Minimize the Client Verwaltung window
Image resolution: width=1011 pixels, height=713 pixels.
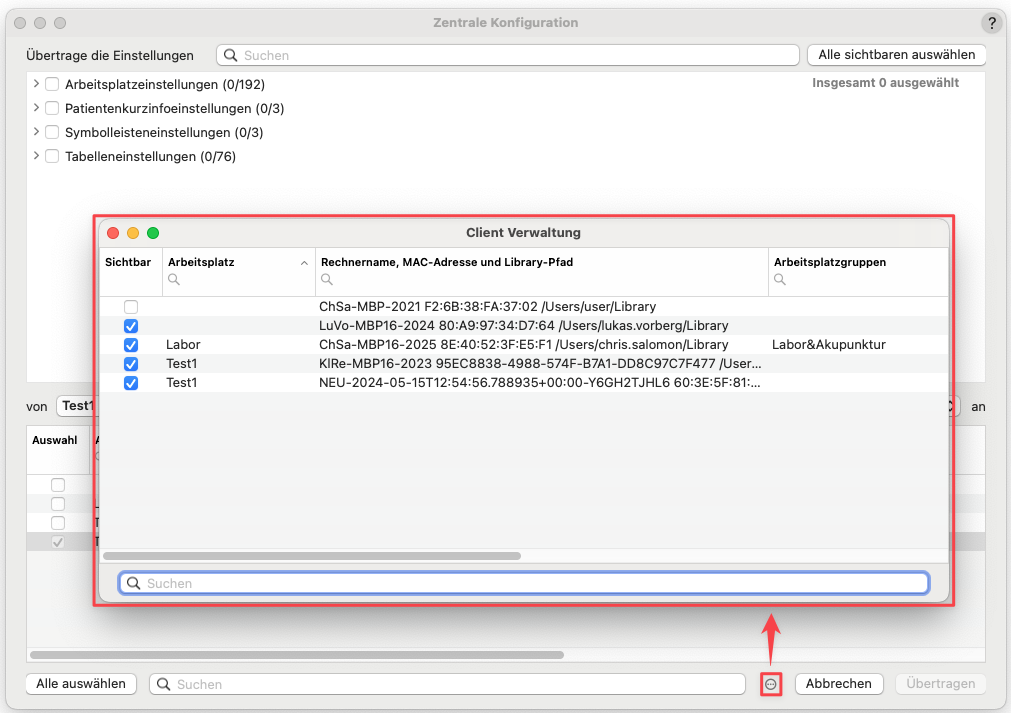pos(133,233)
